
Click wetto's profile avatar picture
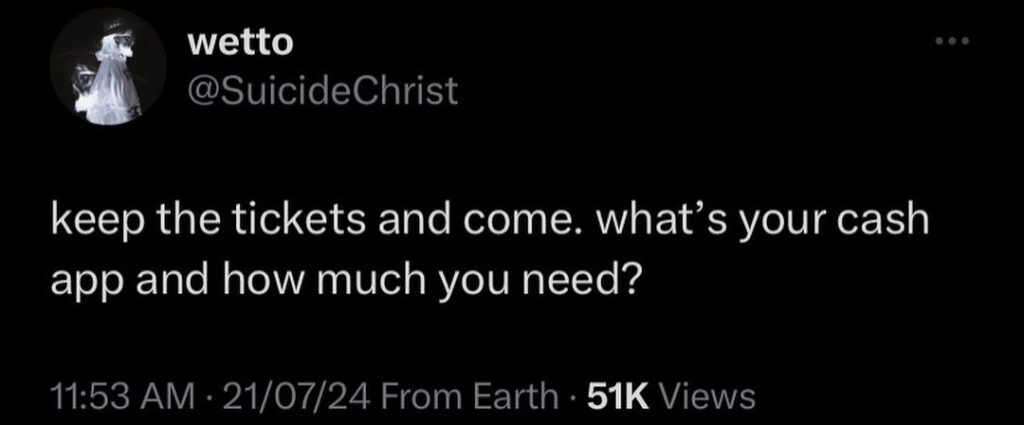click(x=110, y=73)
